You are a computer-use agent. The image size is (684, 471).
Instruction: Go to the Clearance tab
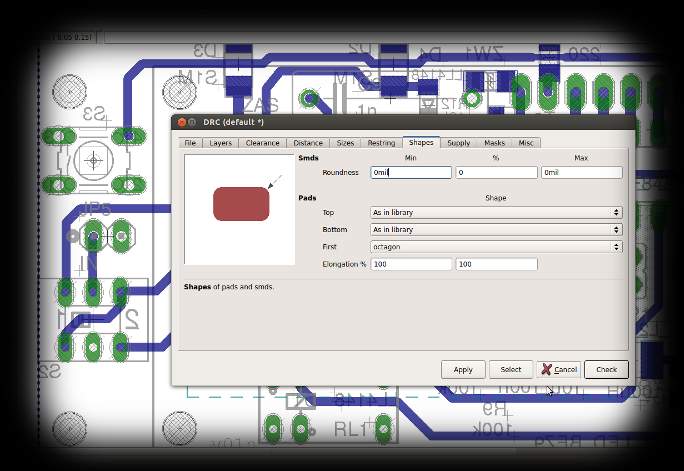[x=262, y=143]
